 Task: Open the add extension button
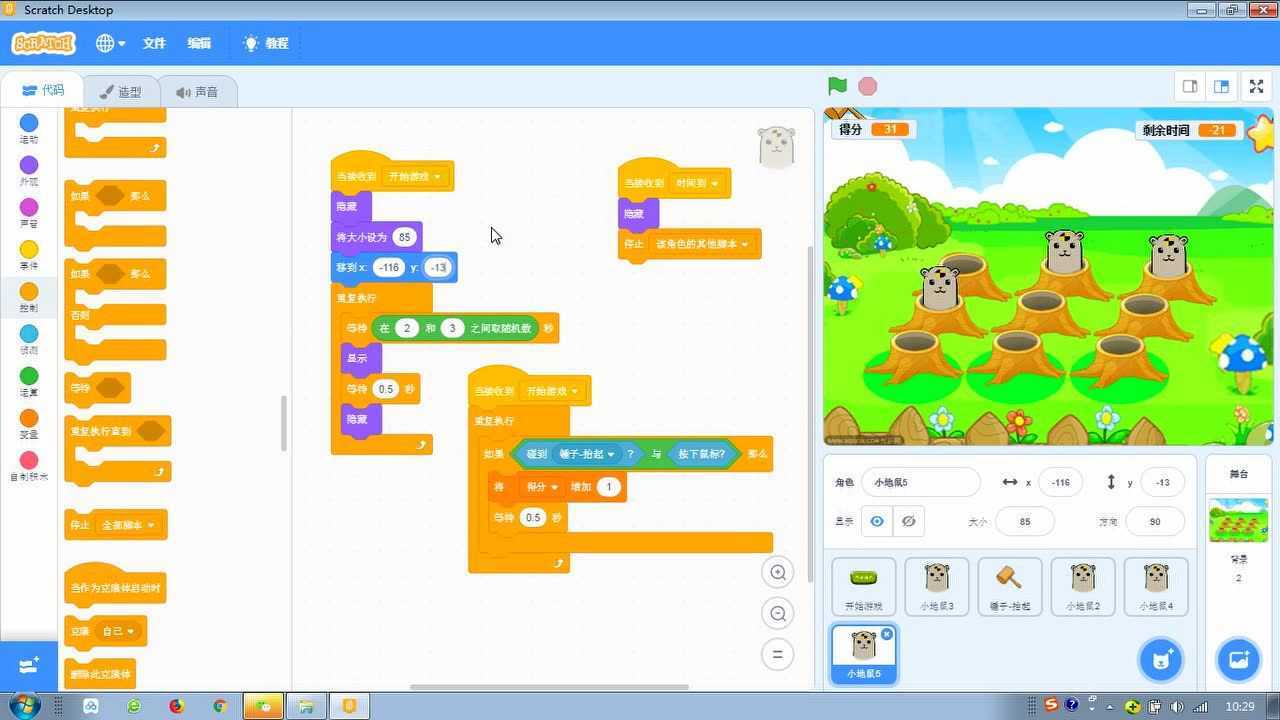click(28, 665)
